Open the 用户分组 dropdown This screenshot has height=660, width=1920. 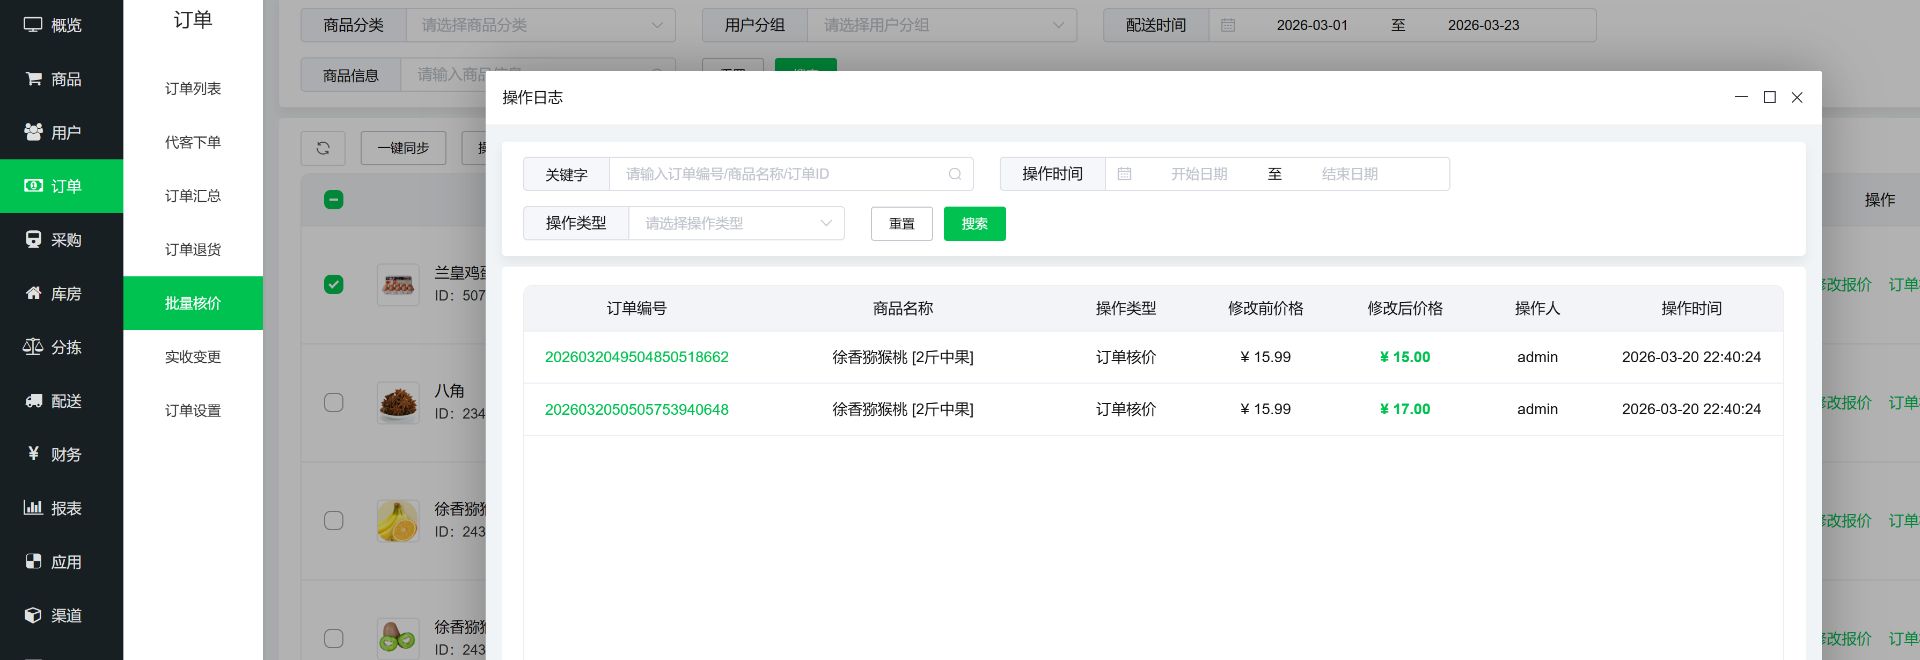(942, 25)
